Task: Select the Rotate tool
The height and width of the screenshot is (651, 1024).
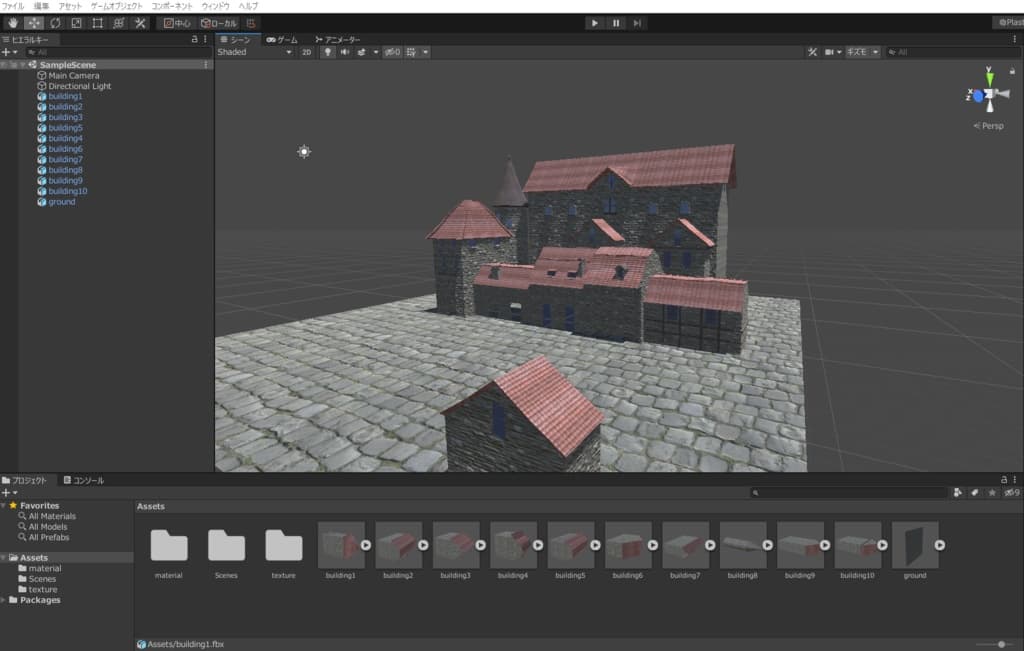Action: pyautogui.click(x=55, y=23)
